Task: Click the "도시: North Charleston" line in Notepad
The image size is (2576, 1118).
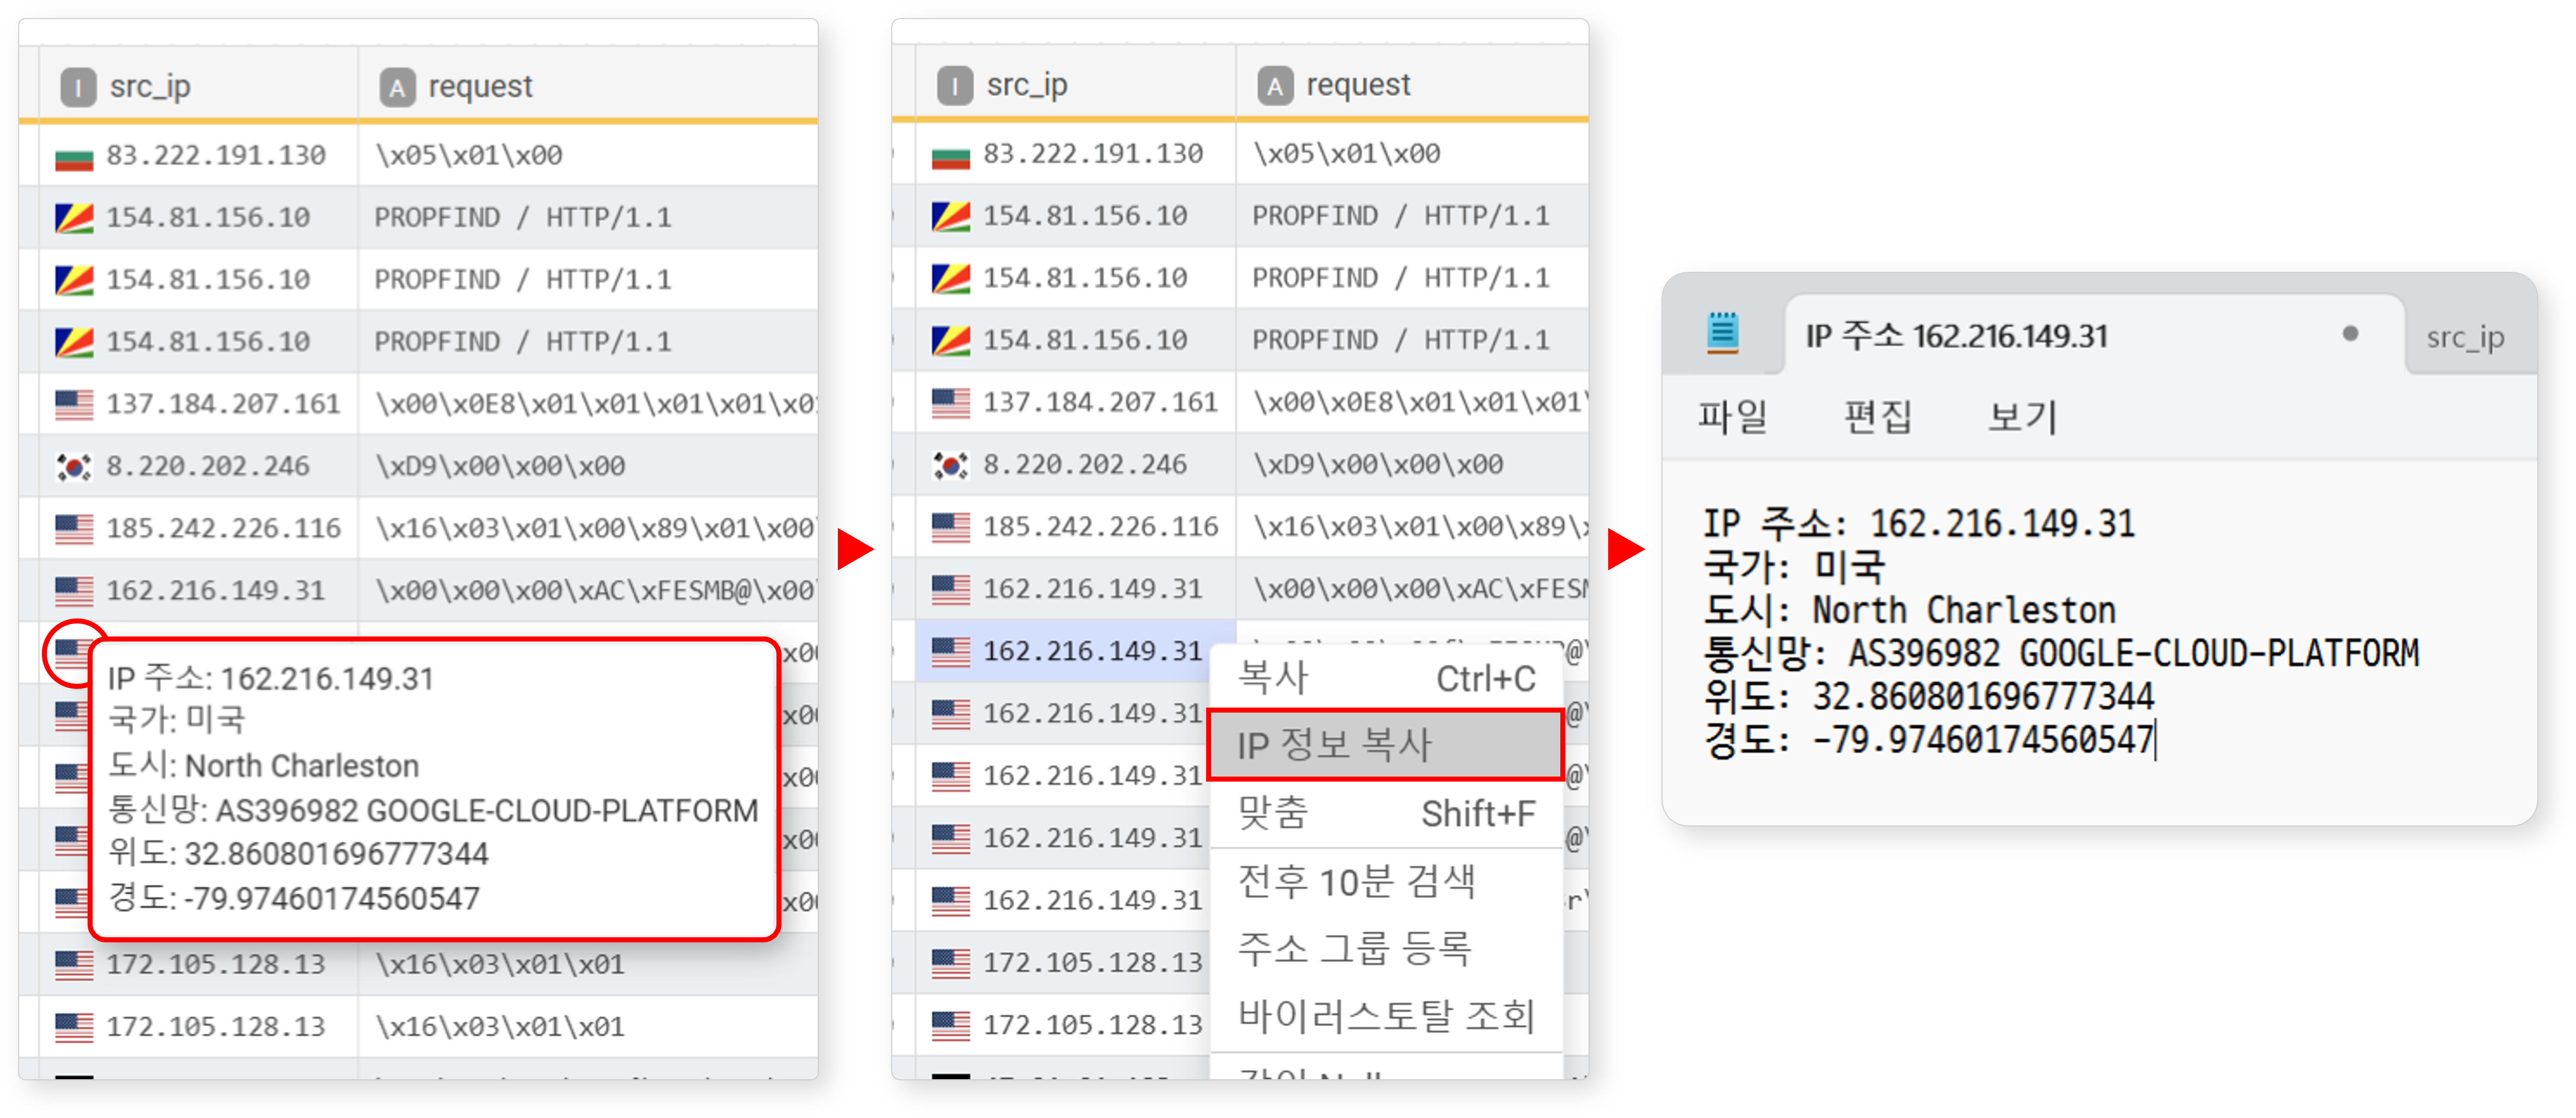Action: 1909,610
